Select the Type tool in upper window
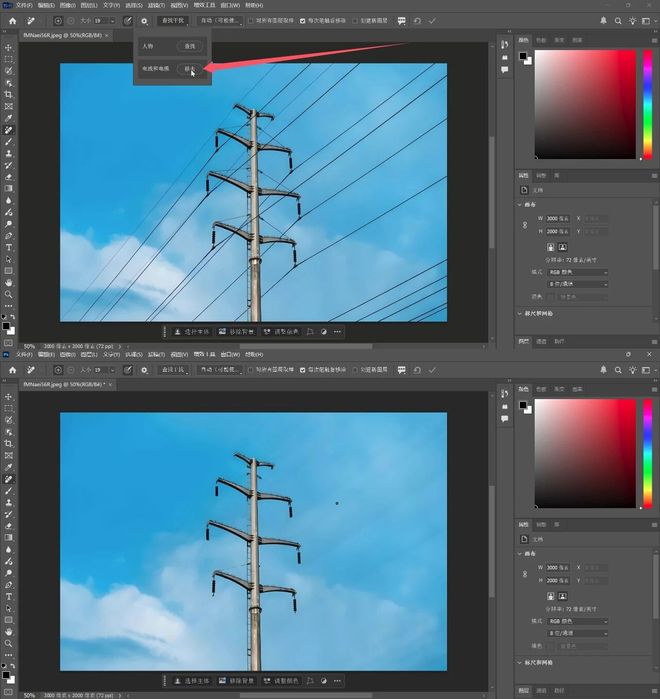 (8, 247)
